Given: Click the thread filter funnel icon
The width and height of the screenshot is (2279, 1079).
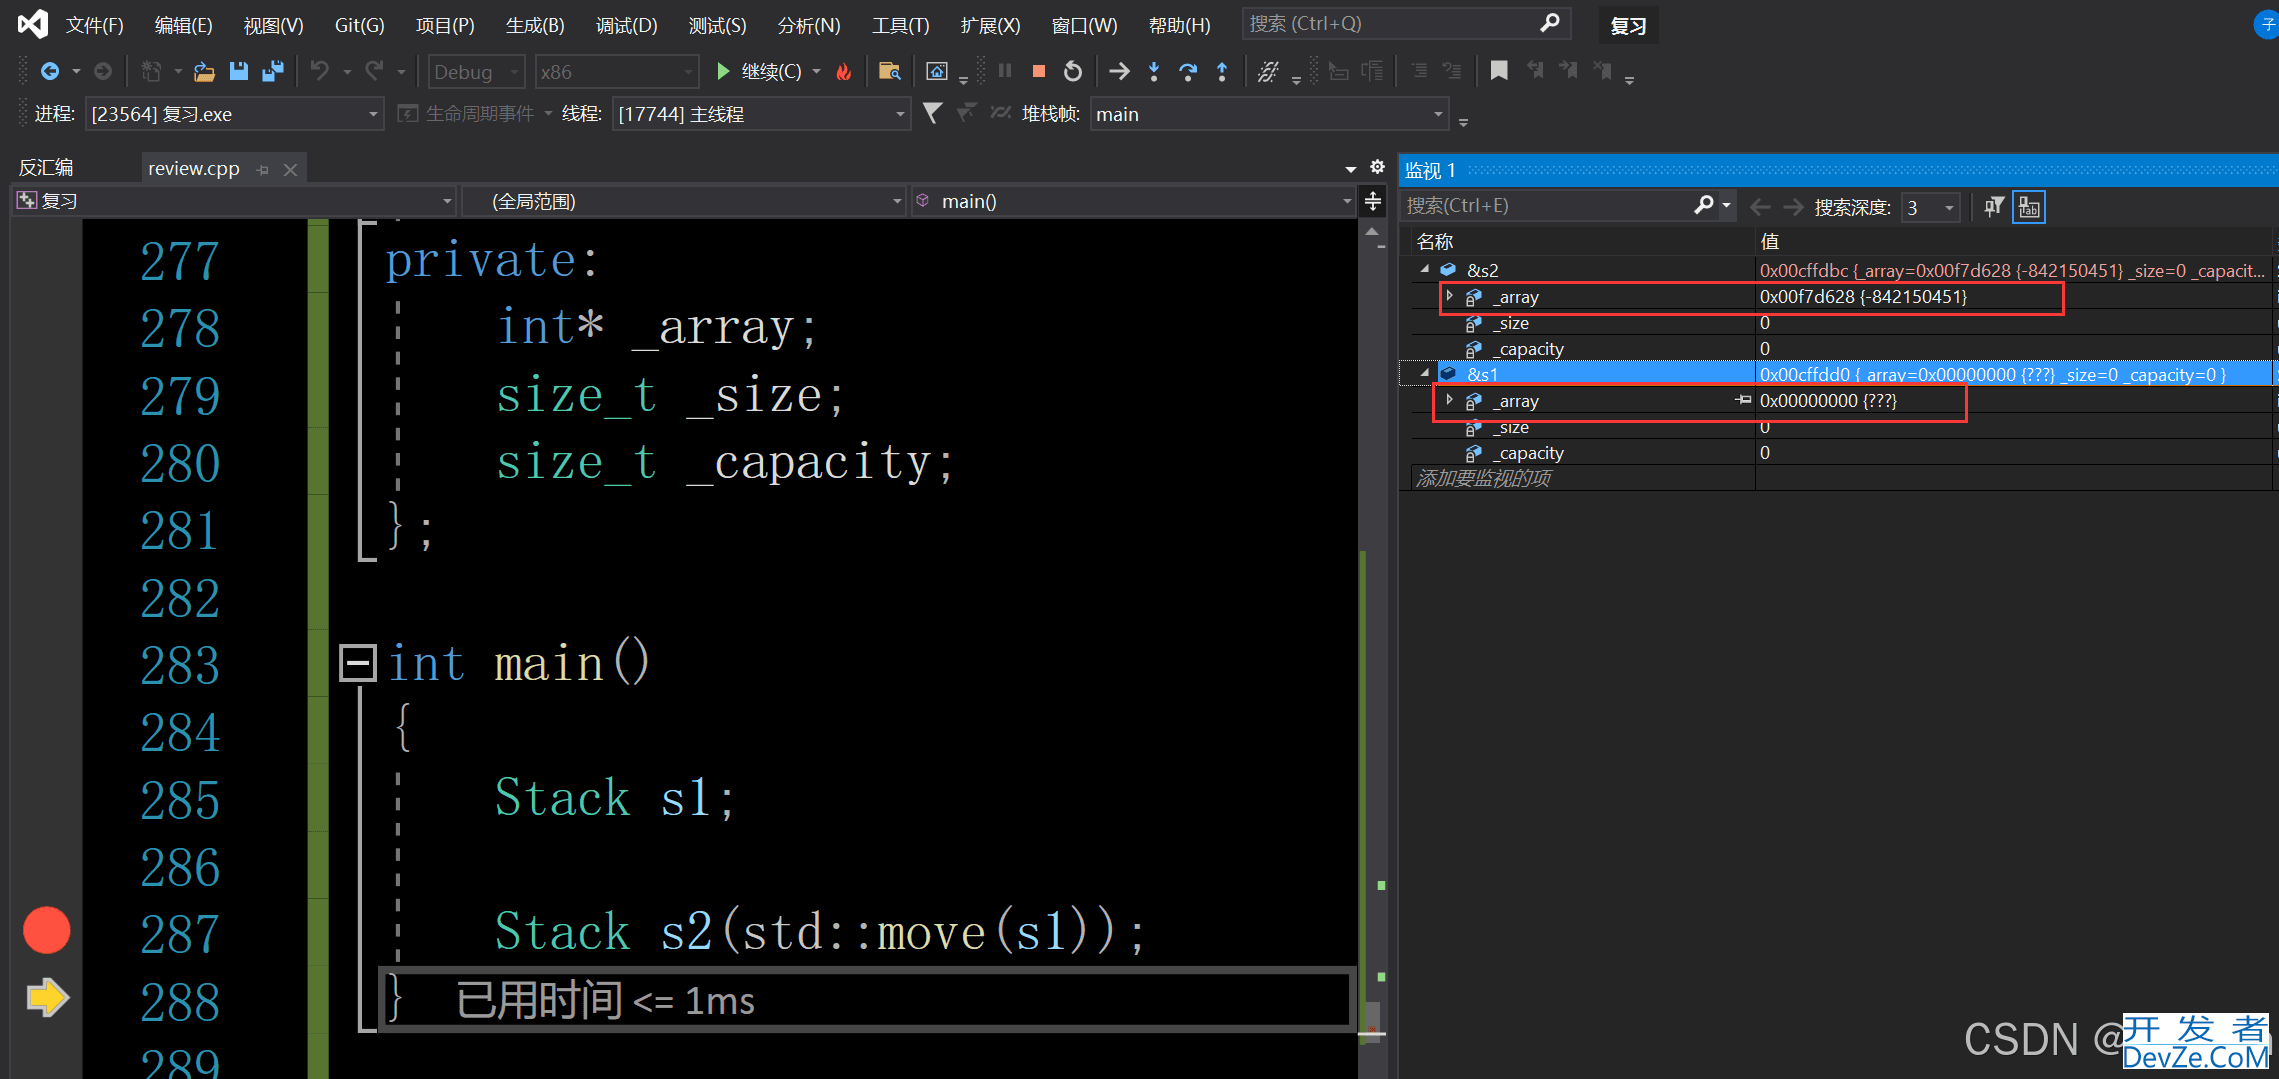Looking at the screenshot, I should 932,113.
